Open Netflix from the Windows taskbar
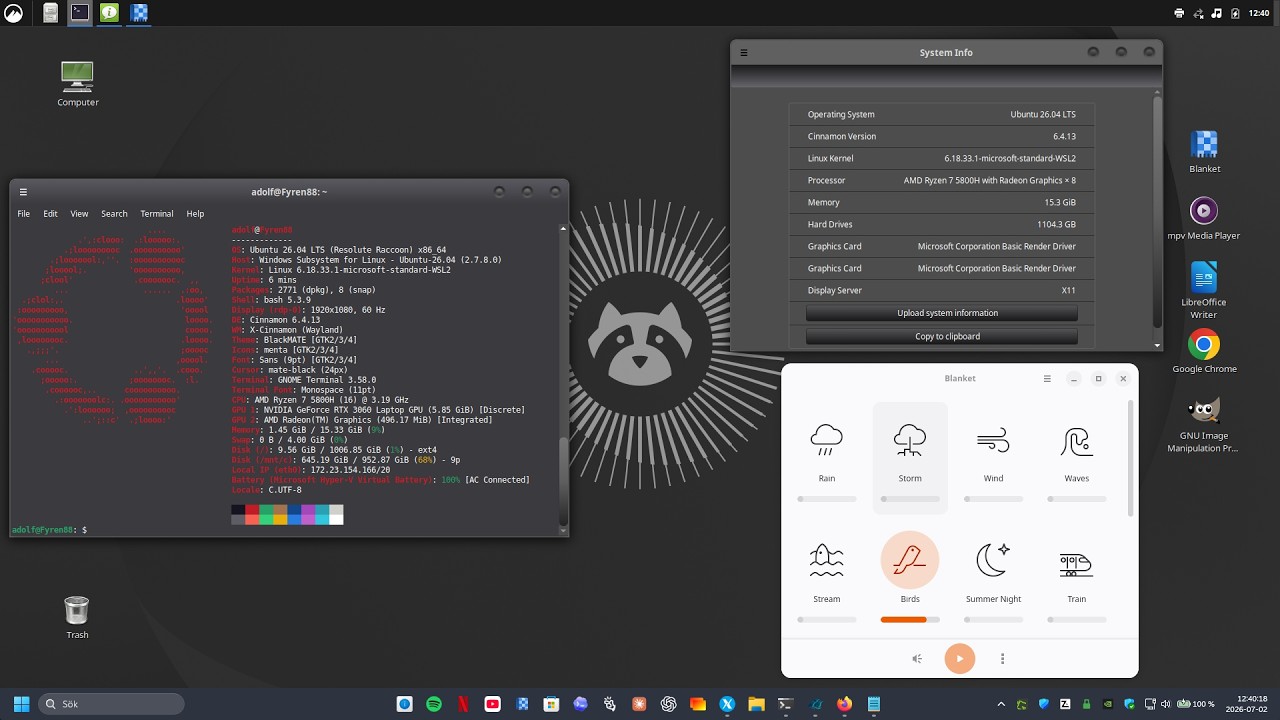Image resolution: width=1280 pixels, height=720 pixels. click(463, 704)
